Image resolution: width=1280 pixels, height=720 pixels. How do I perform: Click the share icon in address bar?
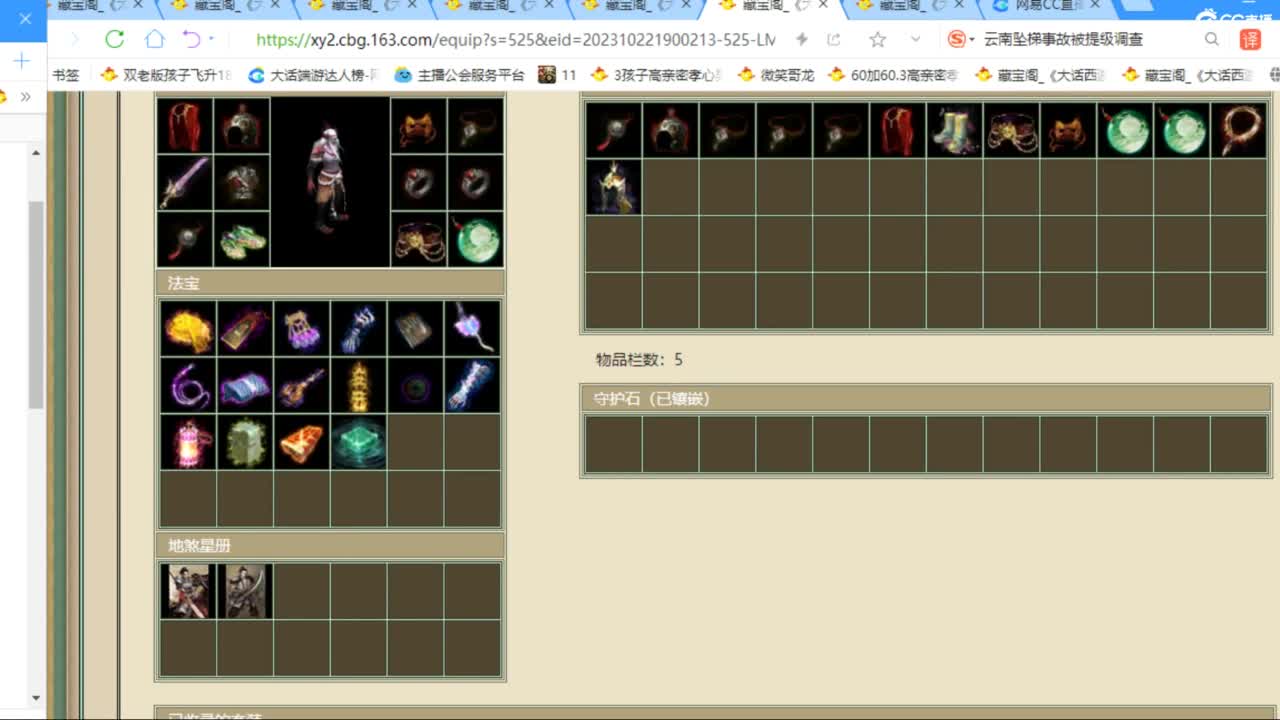834,40
